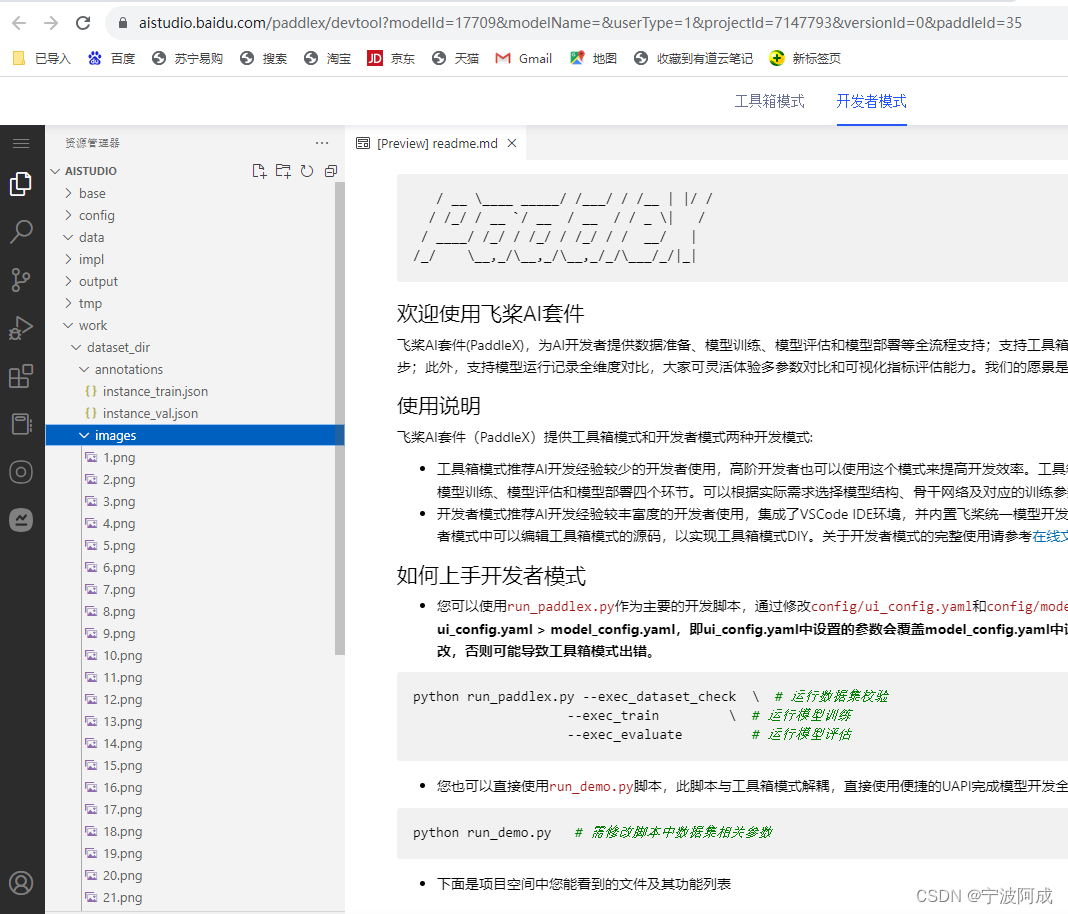Open the Run and Debug view
Image resolution: width=1068 pixels, height=914 pixels.
(21, 315)
